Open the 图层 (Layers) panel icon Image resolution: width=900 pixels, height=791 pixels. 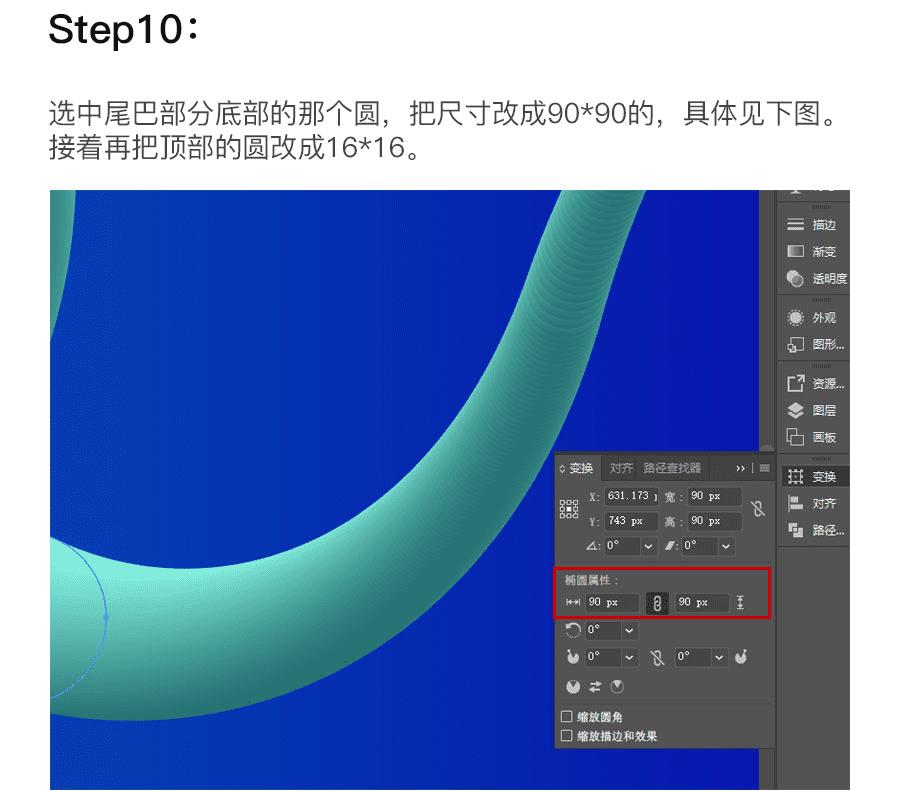click(x=795, y=410)
